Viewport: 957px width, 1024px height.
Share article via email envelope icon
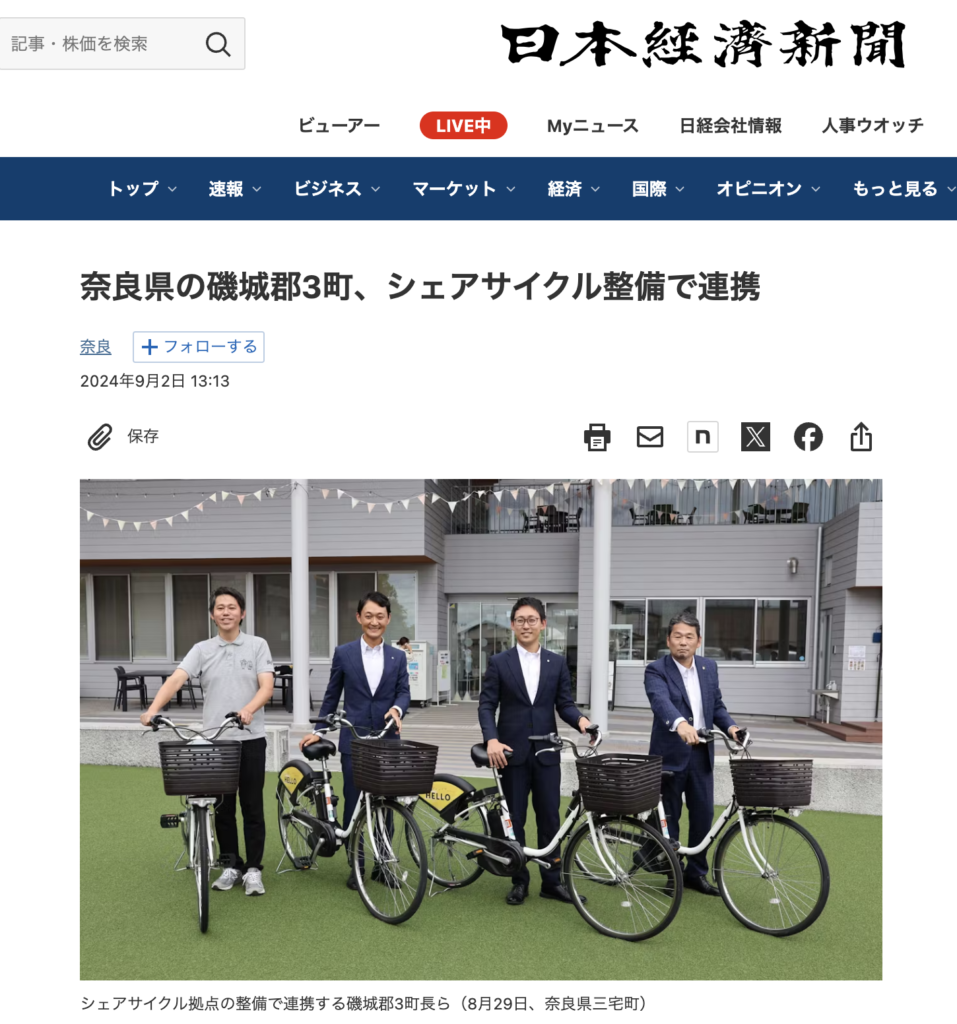point(650,437)
